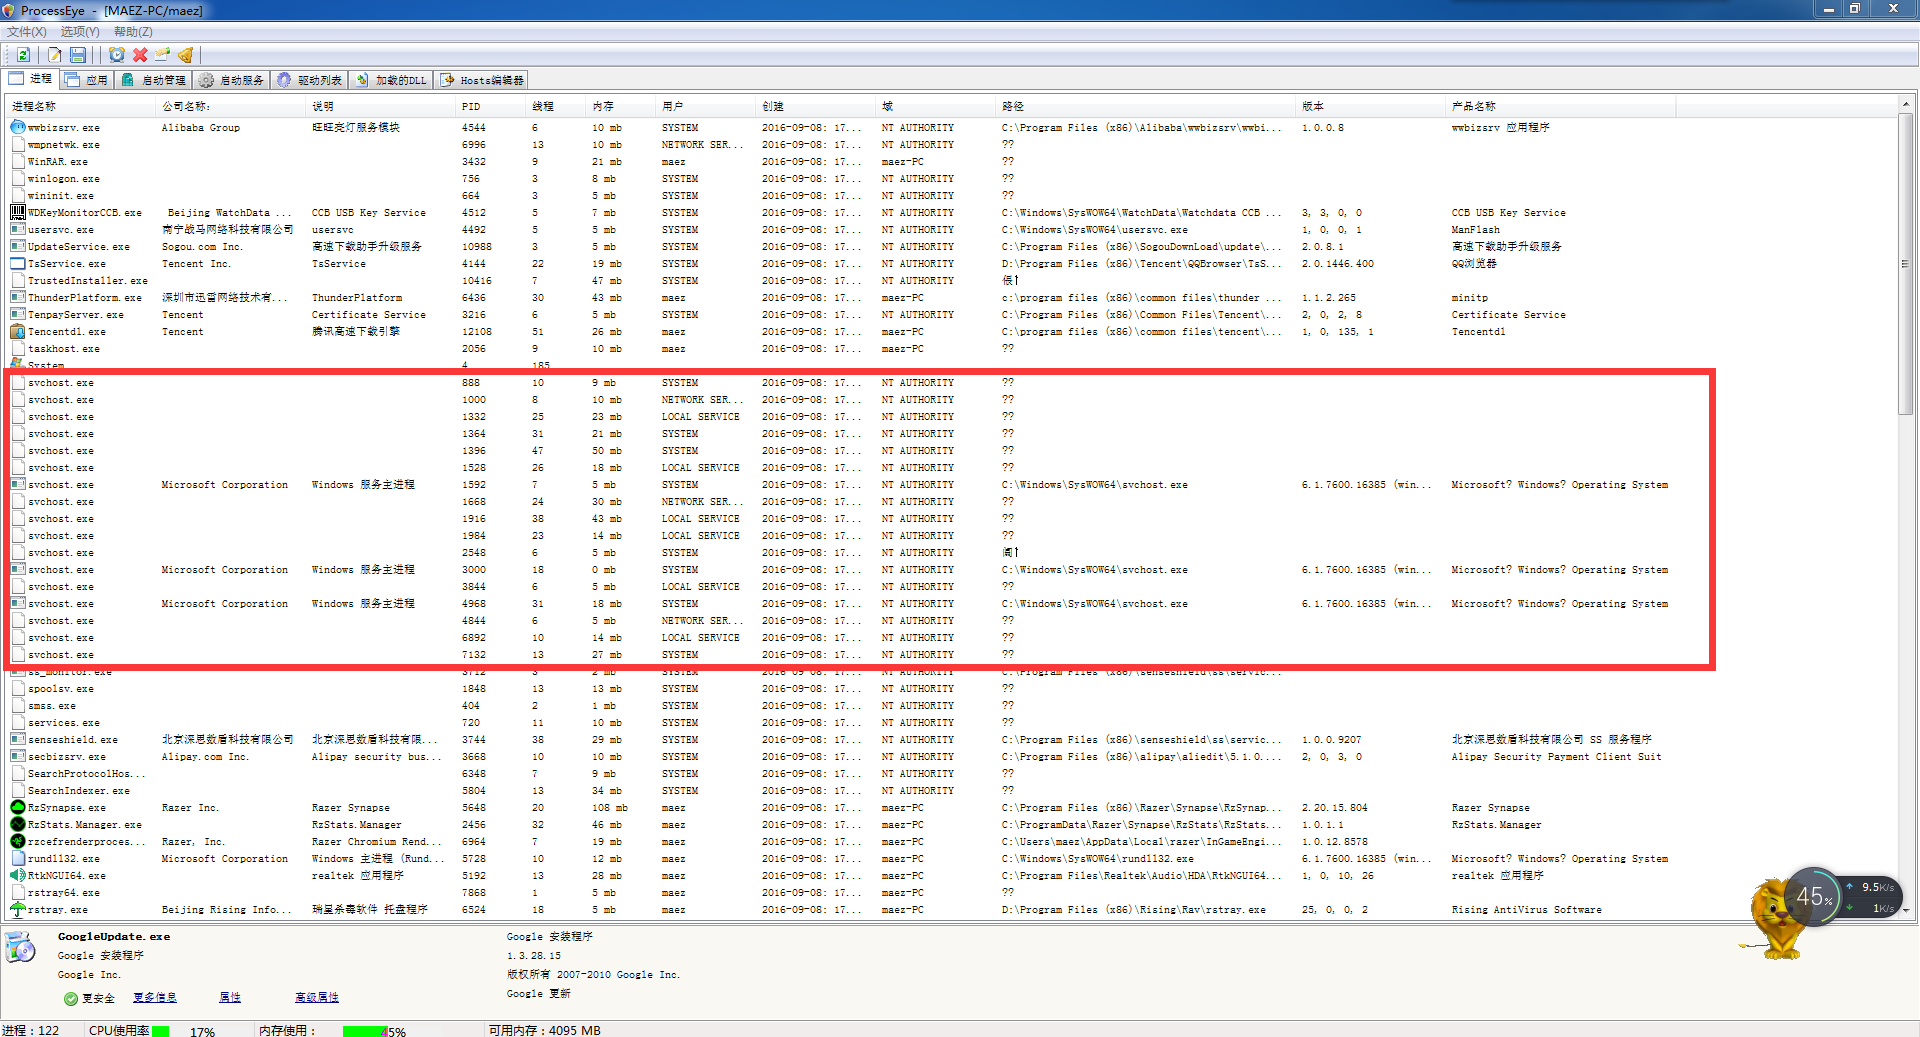This screenshot has height=1037, width=1920.
Task: Click the rundll32.exe process icon
Action: [18, 858]
